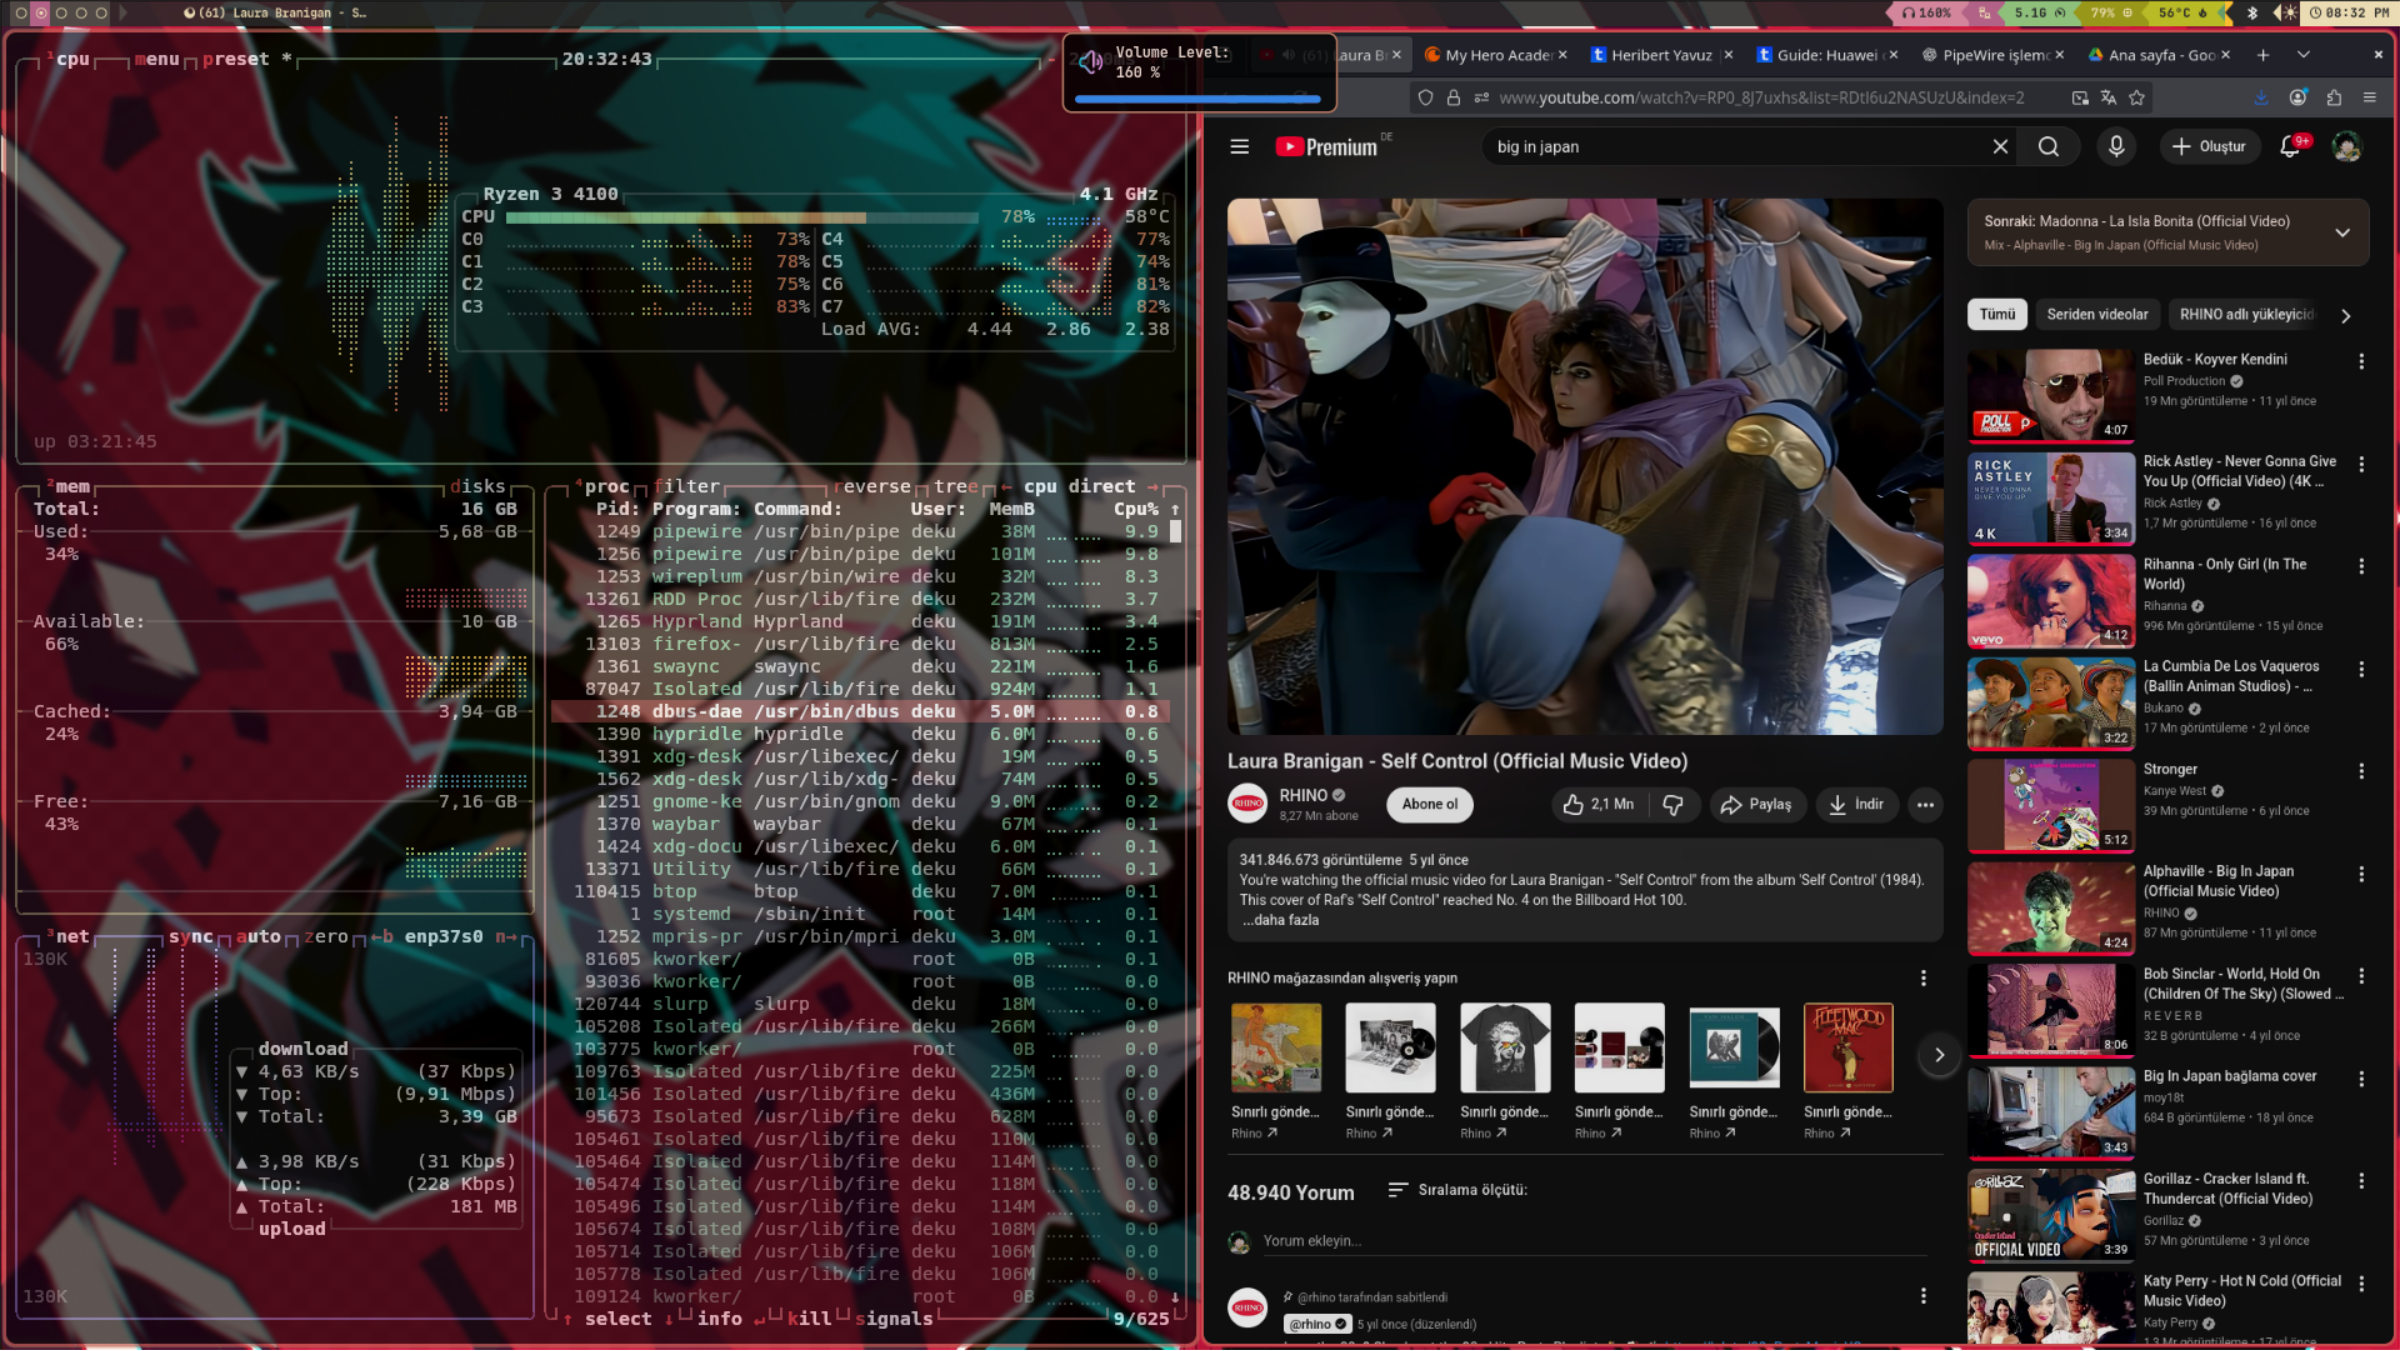Open the Sıralama ölçütü sort dropdown
Viewport: 2401px width, 1351px height.
1458,1190
